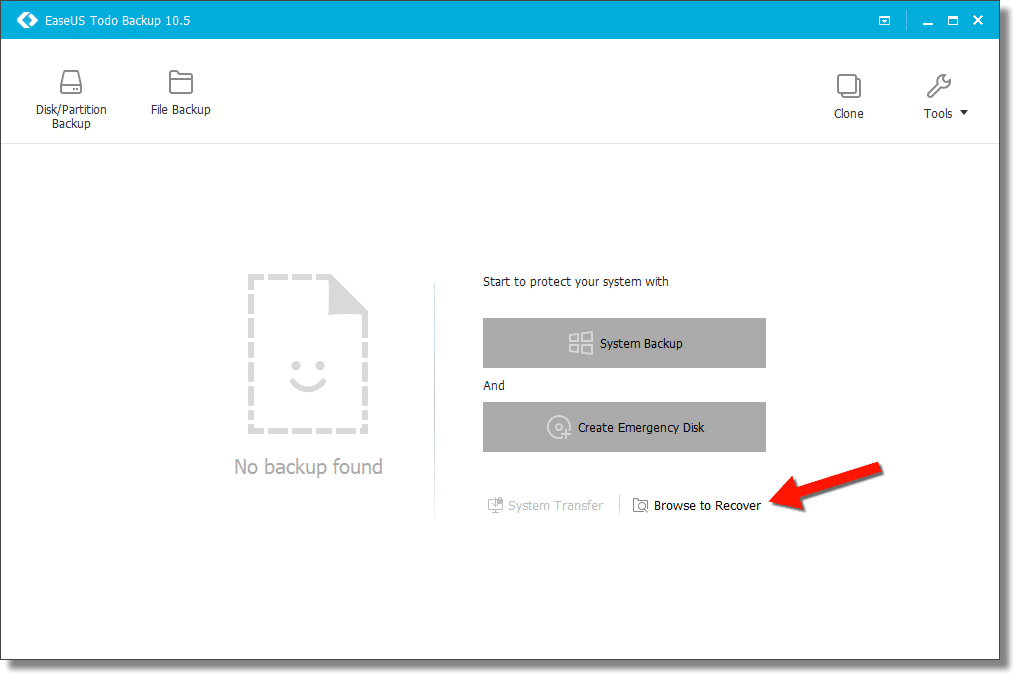Expand the Tools dropdown arrow
The width and height of the screenshot is (1014, 674).
pos(964,113)
